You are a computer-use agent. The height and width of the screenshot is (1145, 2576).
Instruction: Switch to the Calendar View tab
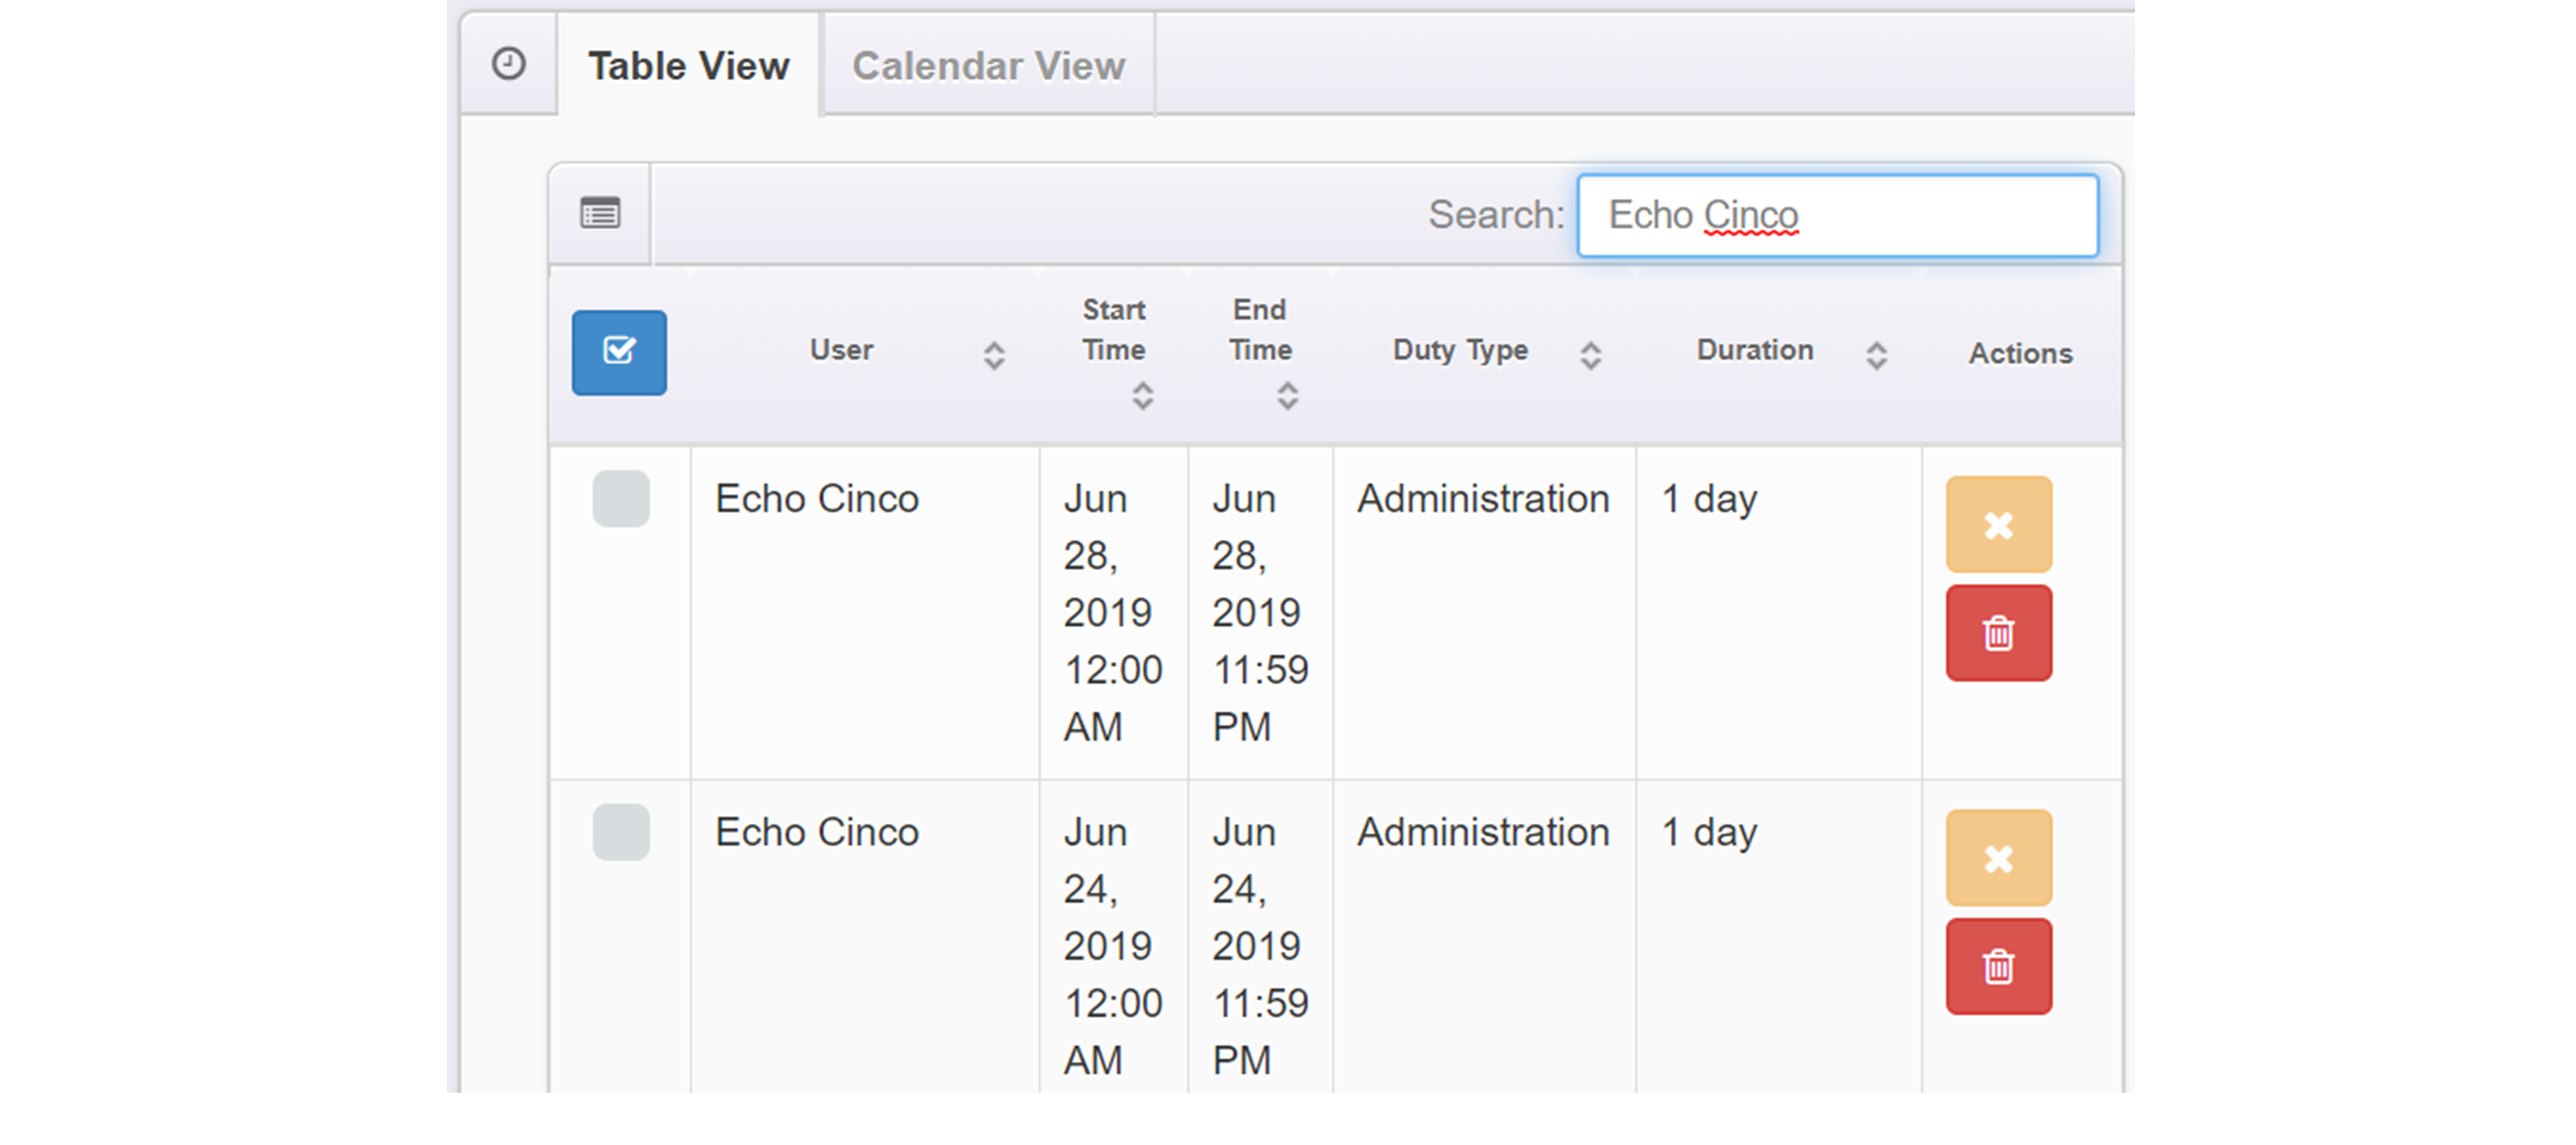(988, 66)
